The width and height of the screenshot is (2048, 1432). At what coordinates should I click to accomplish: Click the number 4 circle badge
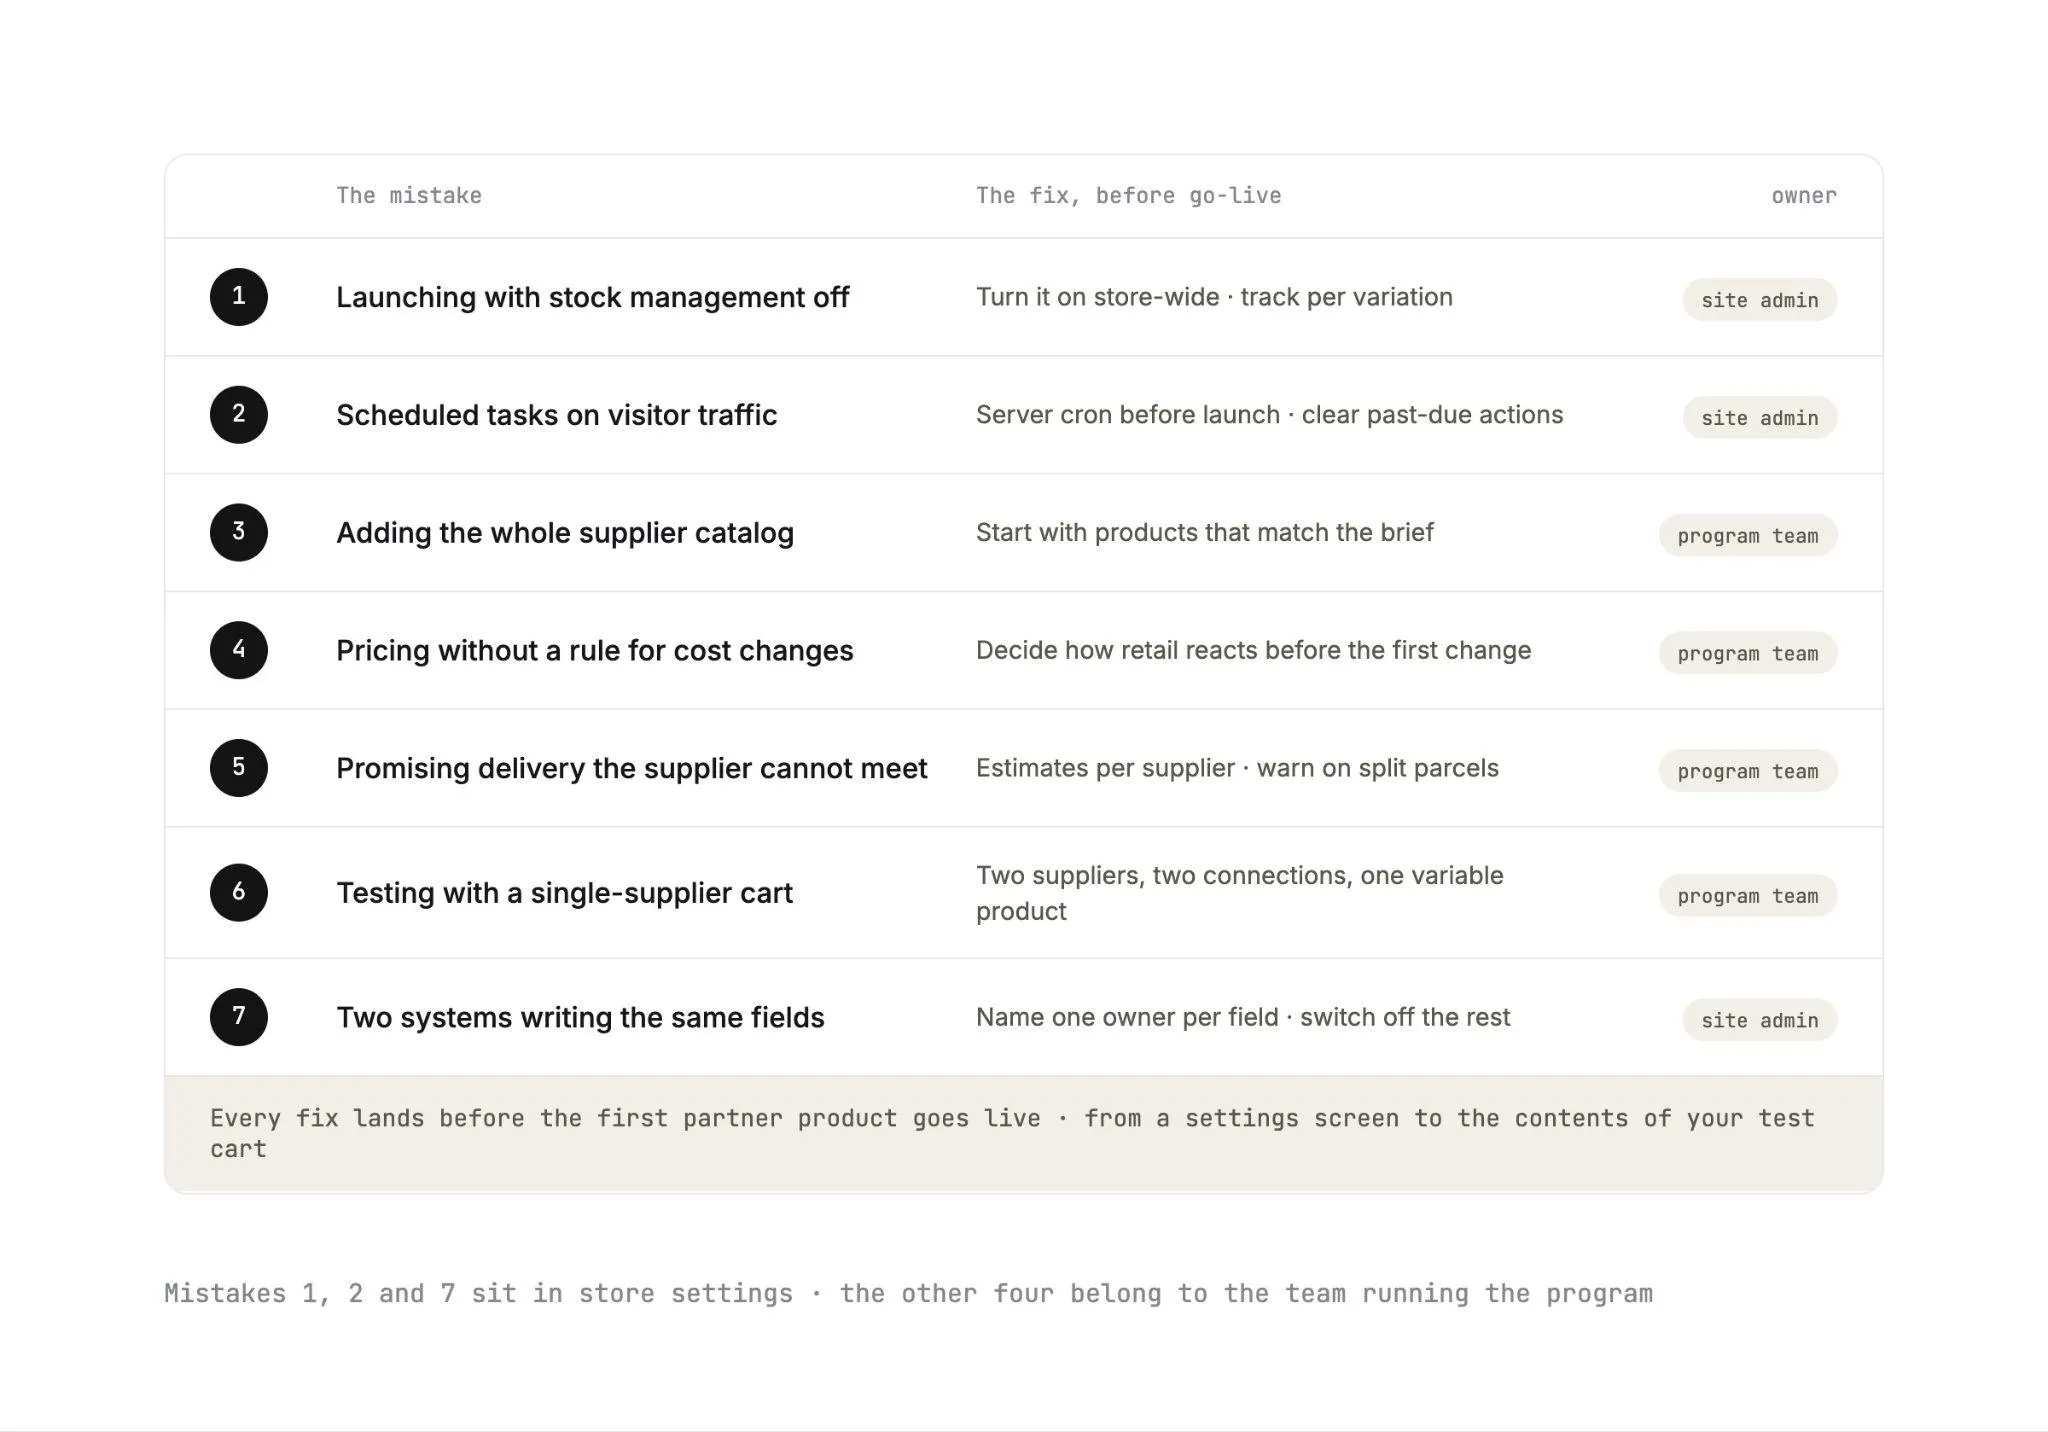239,650
